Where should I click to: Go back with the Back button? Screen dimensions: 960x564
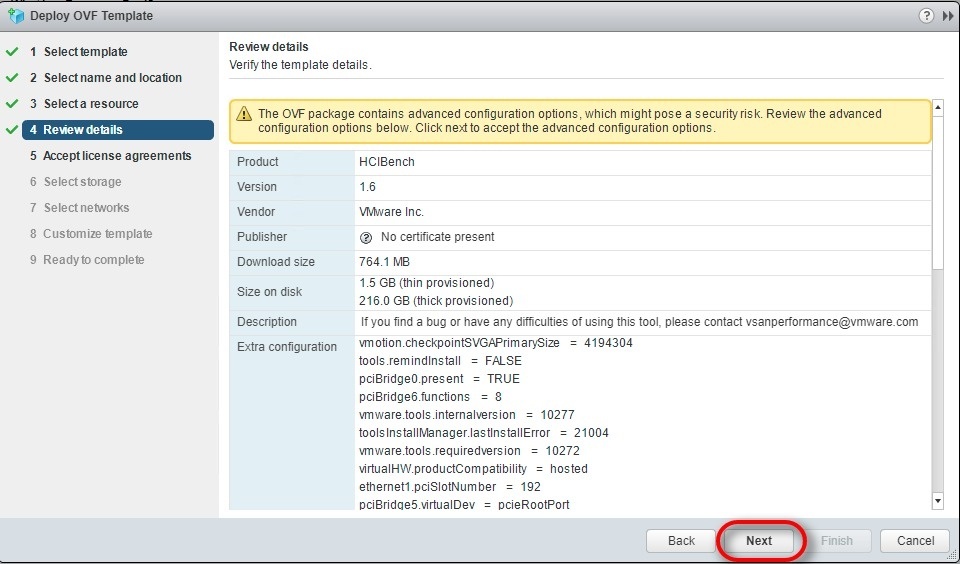(x=681, y=541)
